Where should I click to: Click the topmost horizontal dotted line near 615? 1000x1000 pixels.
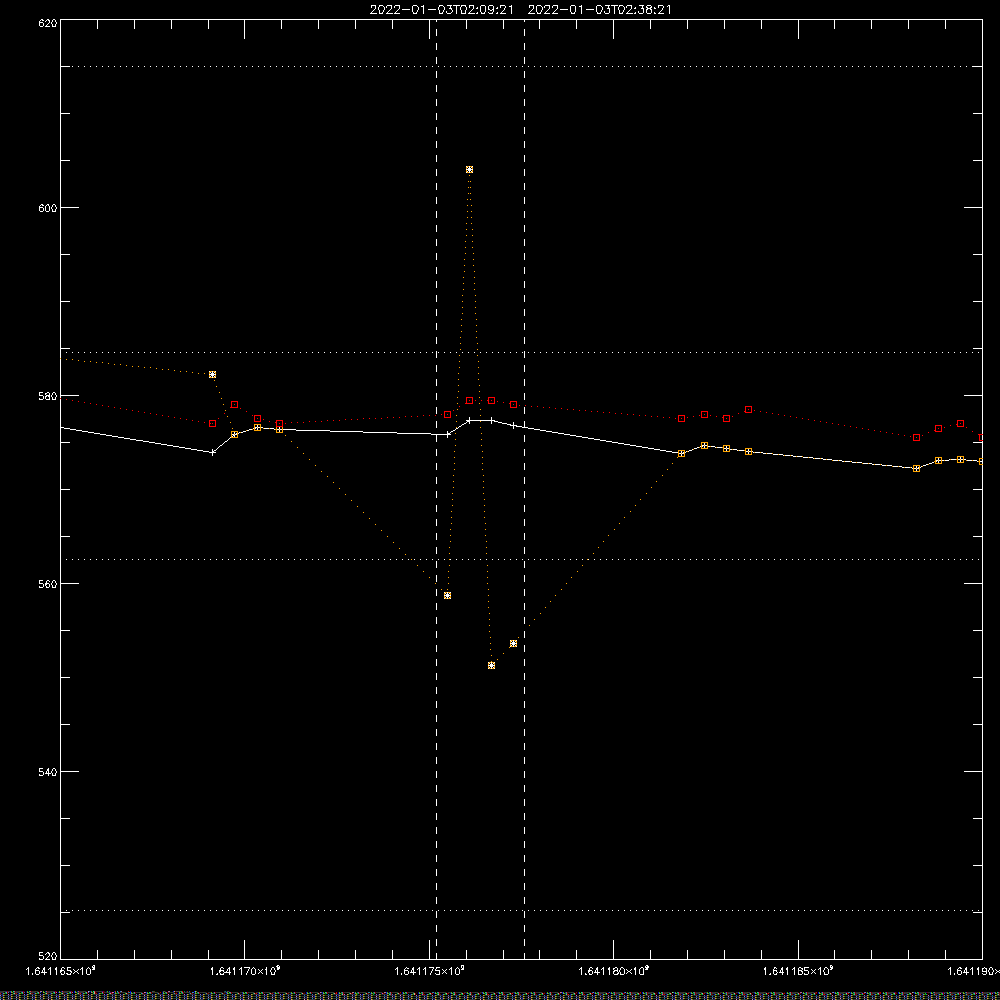521,66
